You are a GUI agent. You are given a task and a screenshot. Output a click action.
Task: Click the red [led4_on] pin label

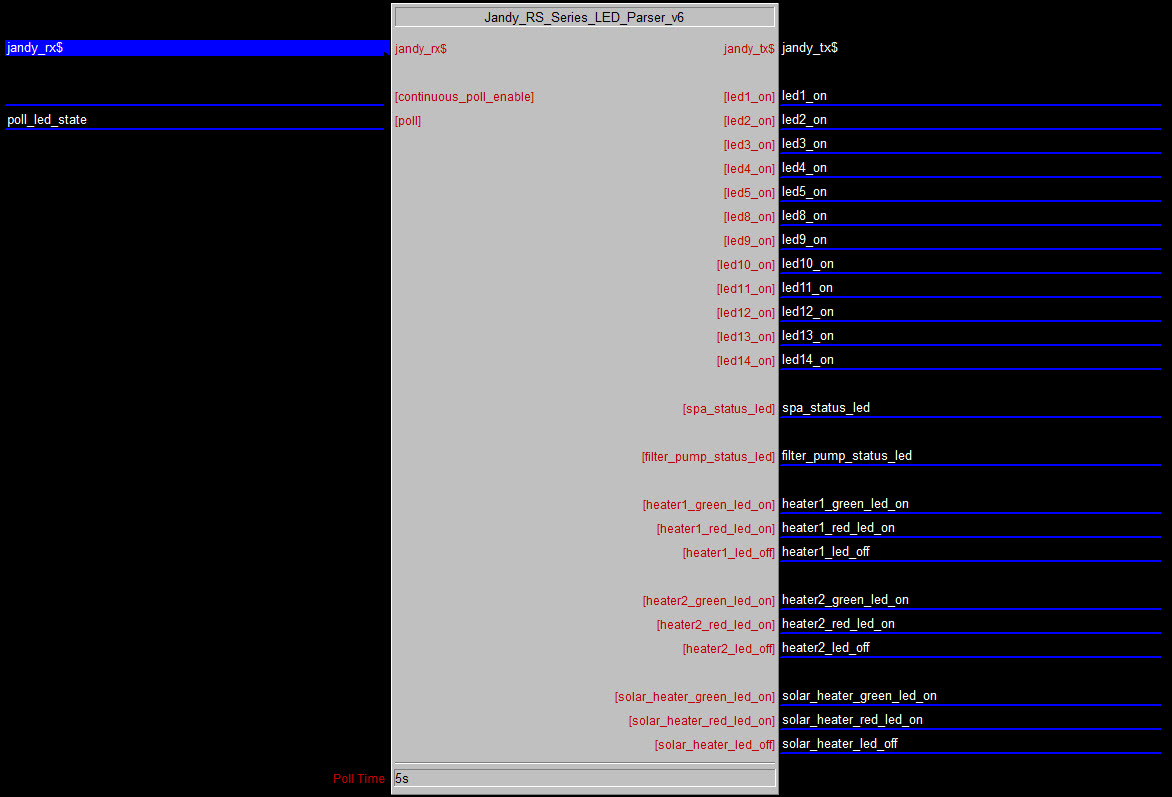tap(749, 168)
